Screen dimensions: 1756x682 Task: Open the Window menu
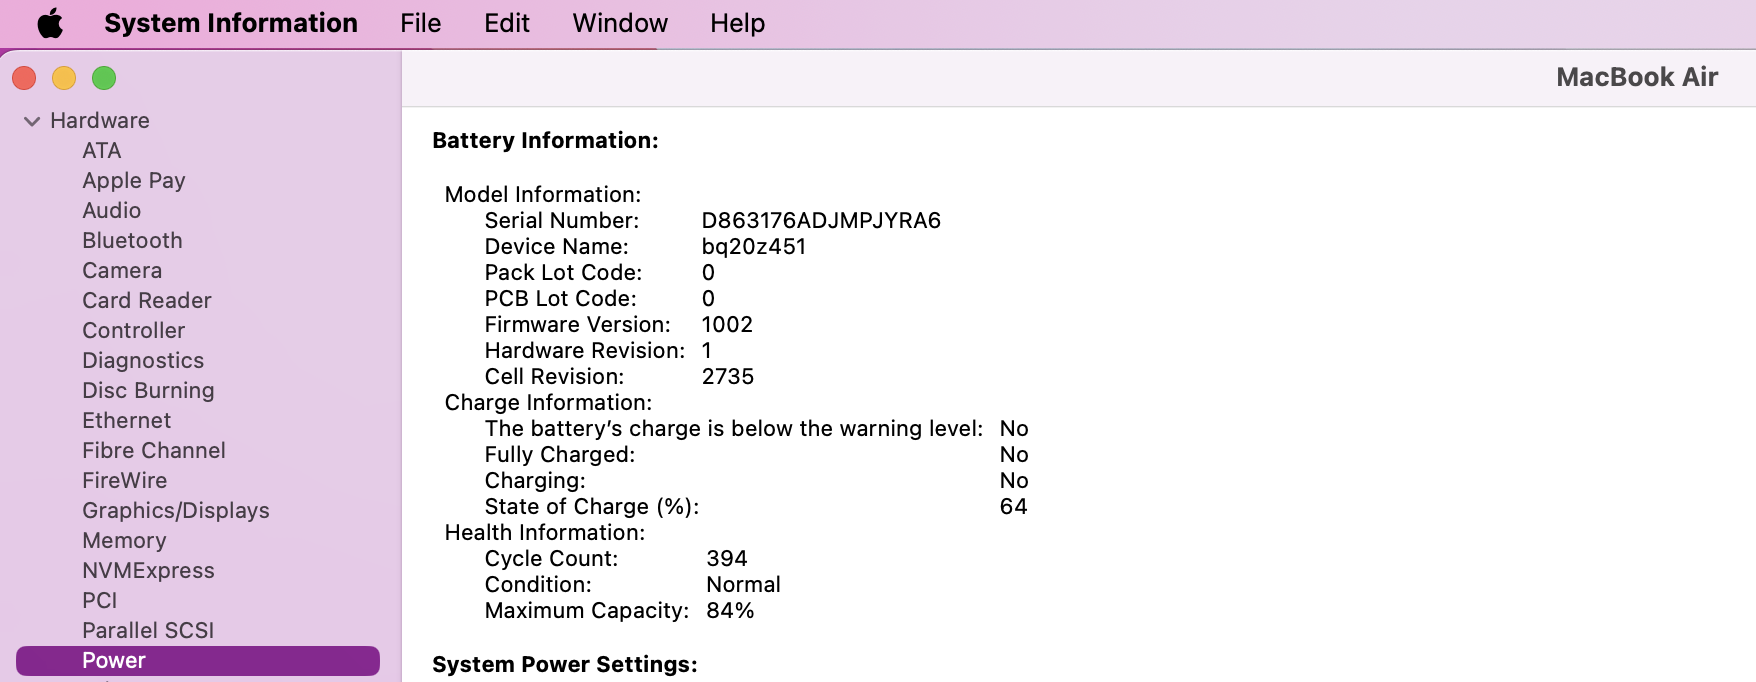(620, 23)
